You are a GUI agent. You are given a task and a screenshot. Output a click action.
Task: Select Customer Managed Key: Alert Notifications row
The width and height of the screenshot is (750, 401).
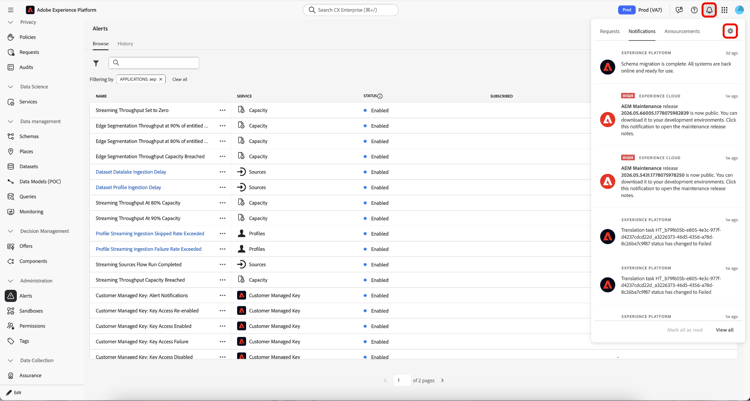point(413,296)
